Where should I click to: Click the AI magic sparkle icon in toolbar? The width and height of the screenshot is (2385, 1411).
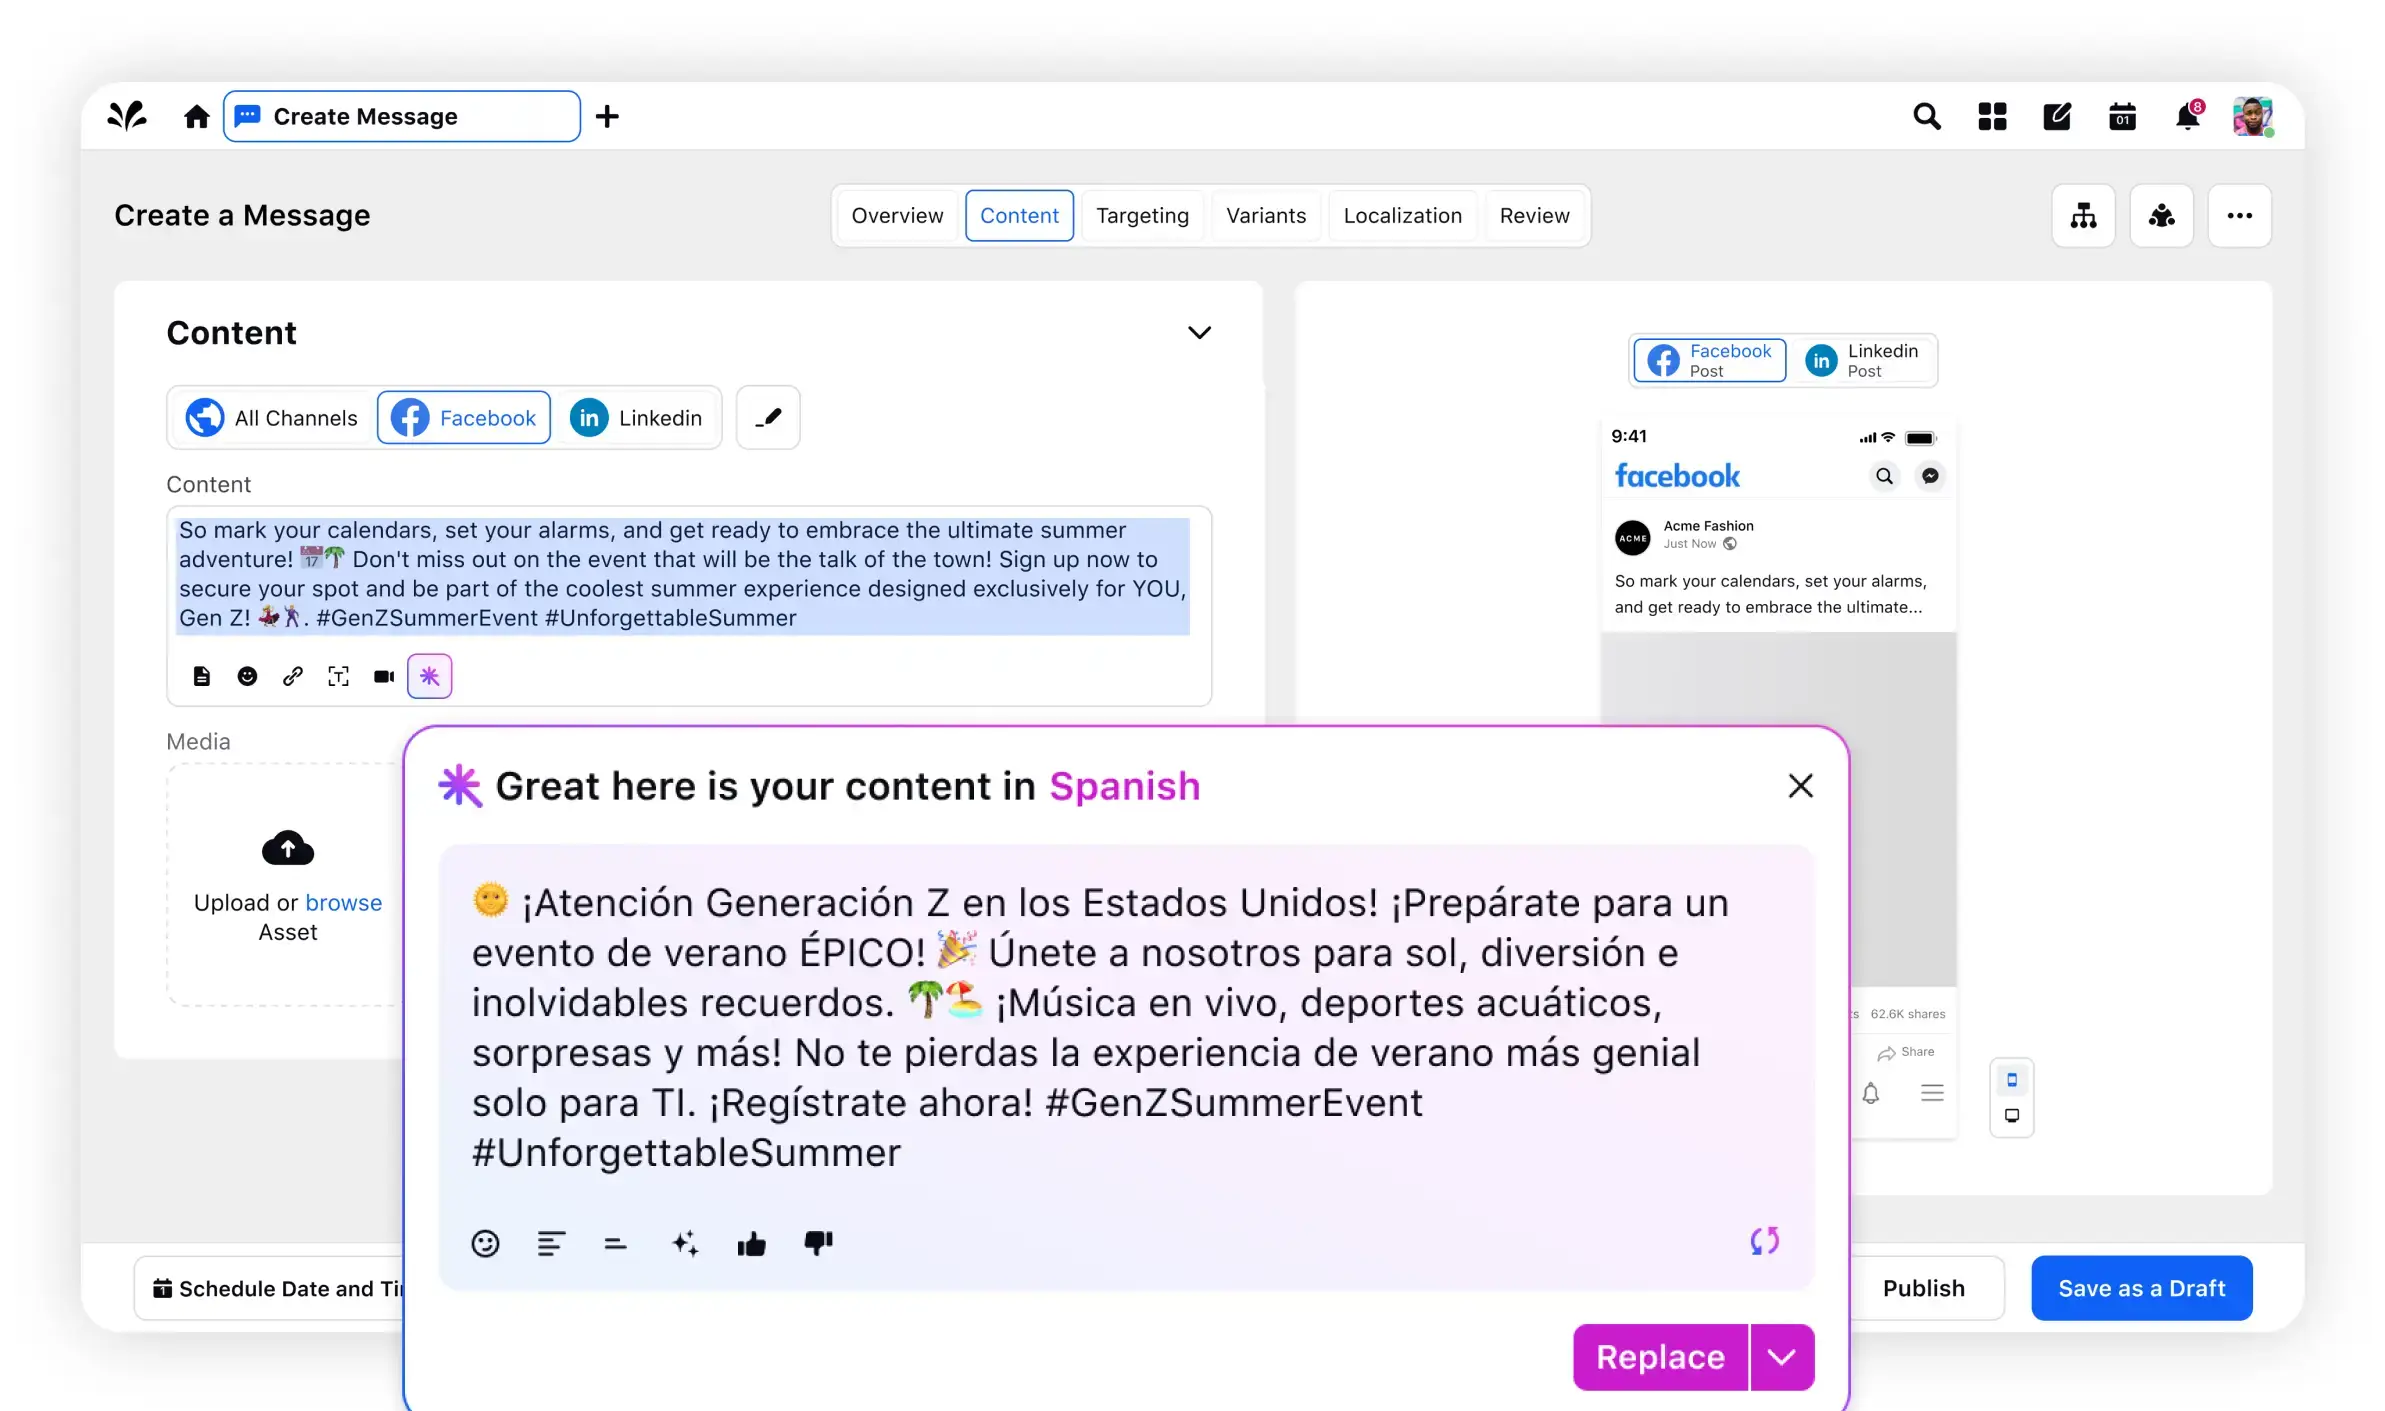428,675
